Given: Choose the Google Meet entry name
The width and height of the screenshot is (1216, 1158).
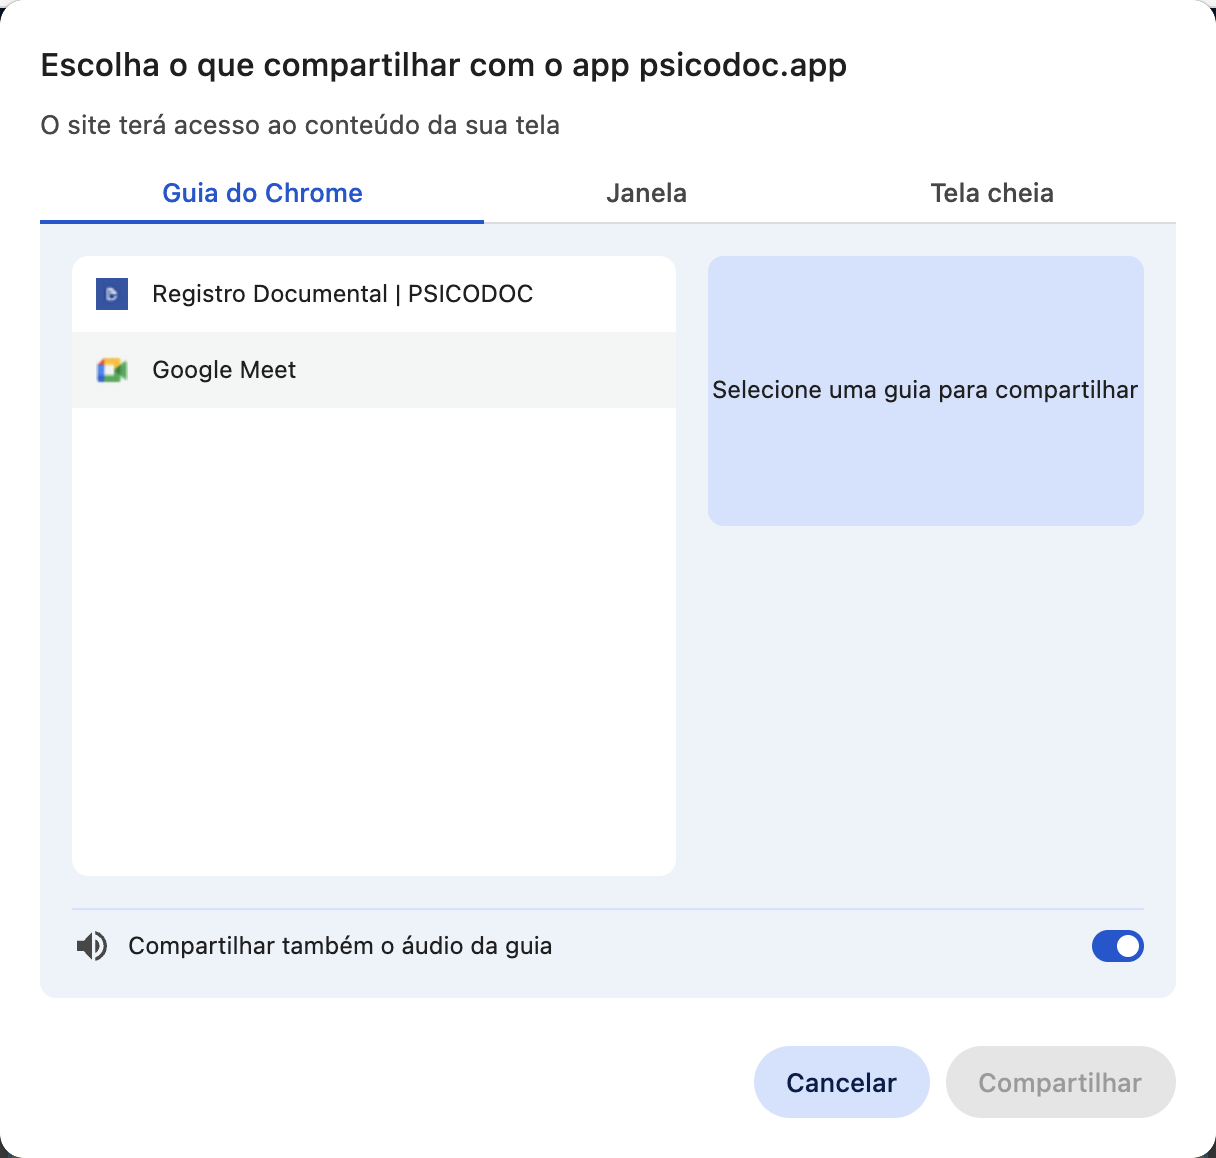Looking at the screenshot, I should 224,370.
